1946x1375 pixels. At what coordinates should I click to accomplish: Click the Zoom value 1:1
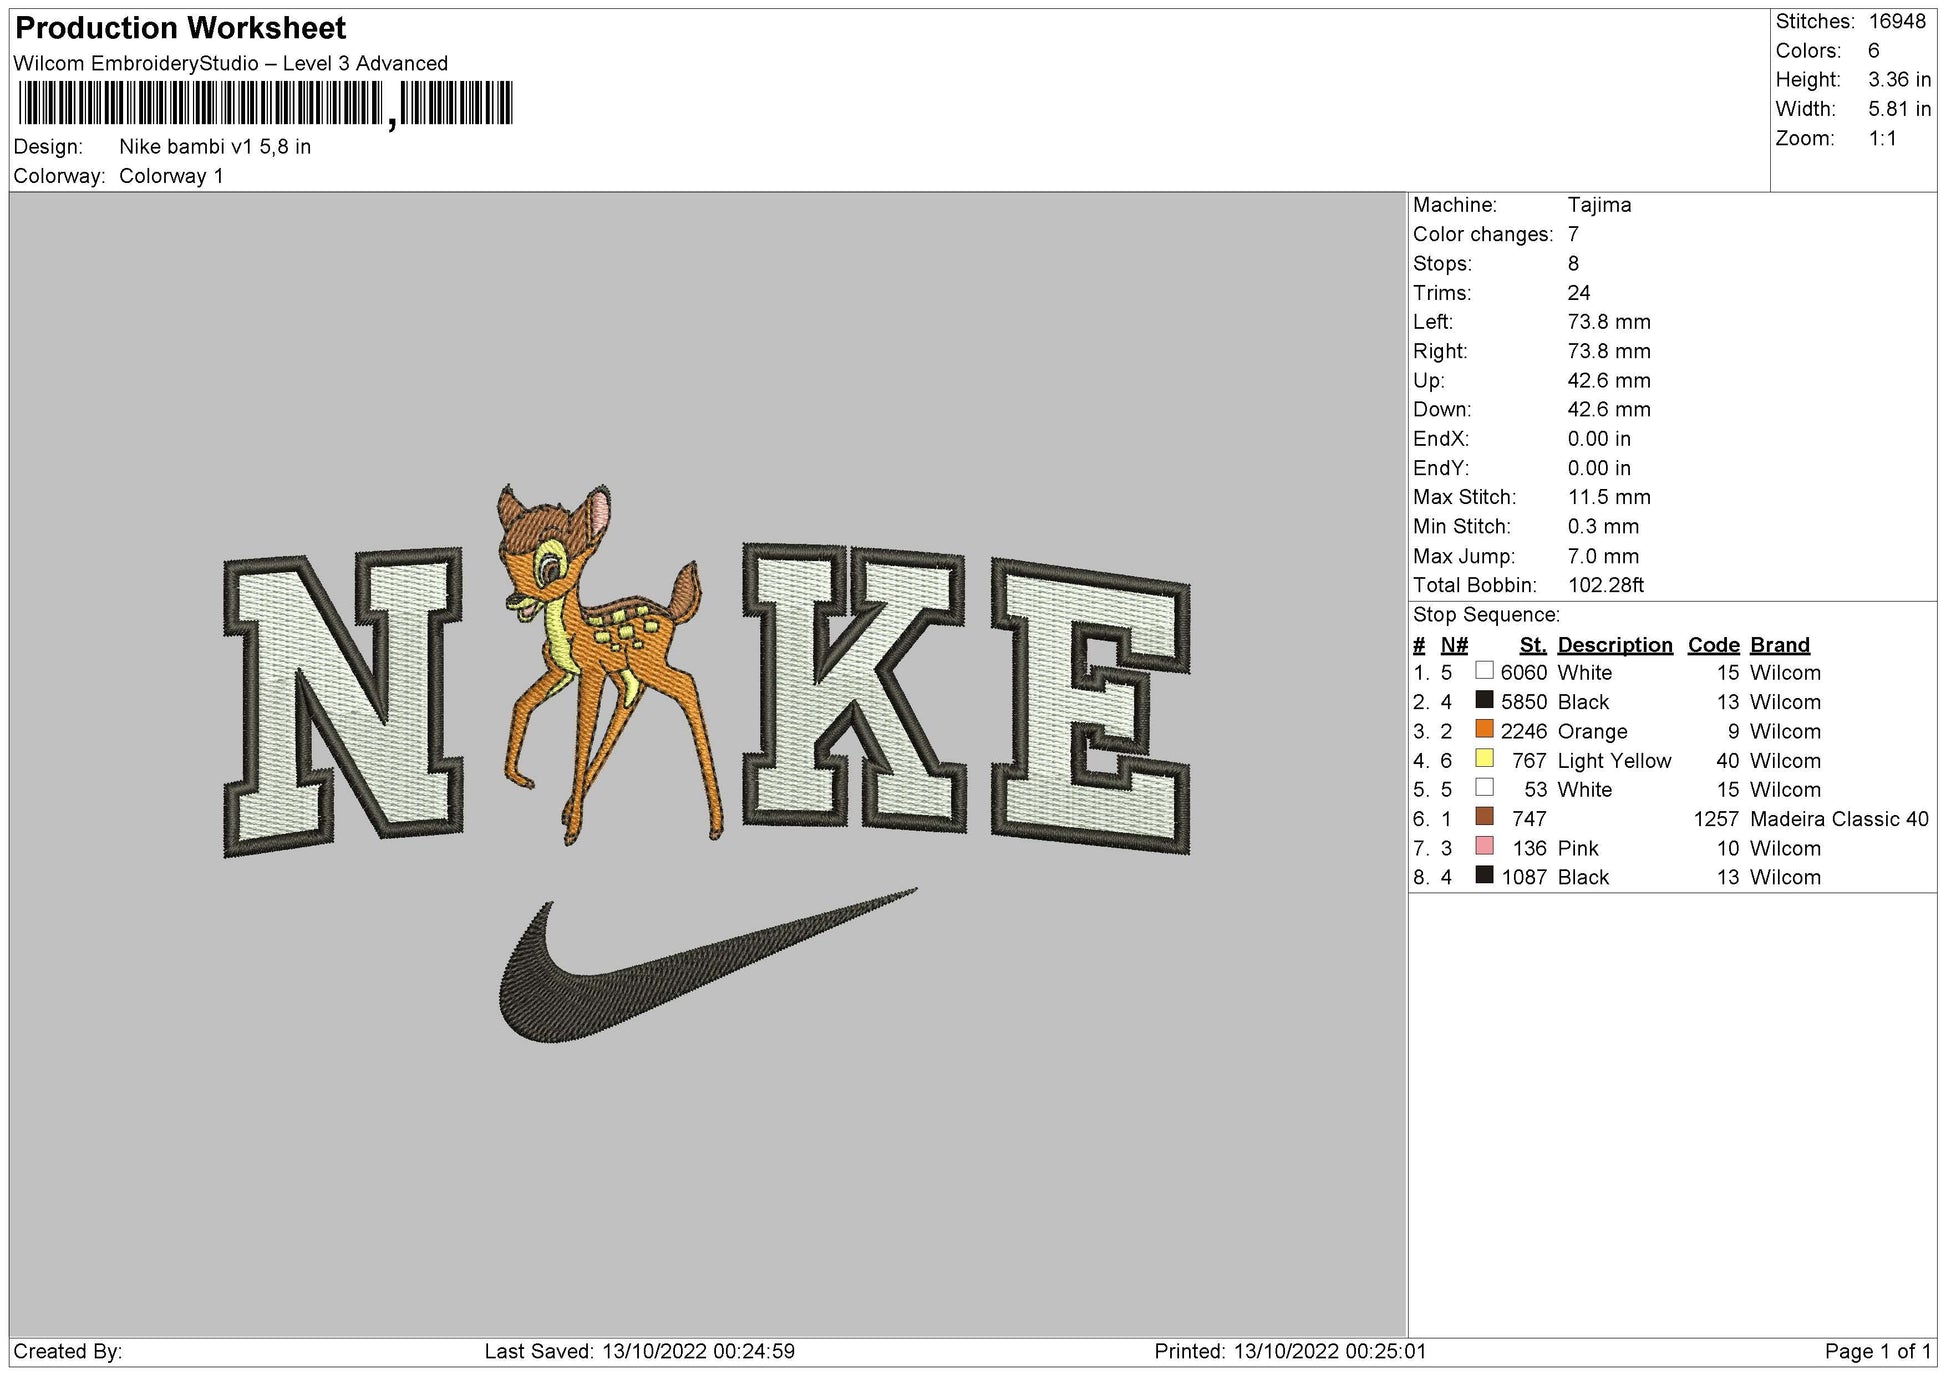(x=1883, y=138)
